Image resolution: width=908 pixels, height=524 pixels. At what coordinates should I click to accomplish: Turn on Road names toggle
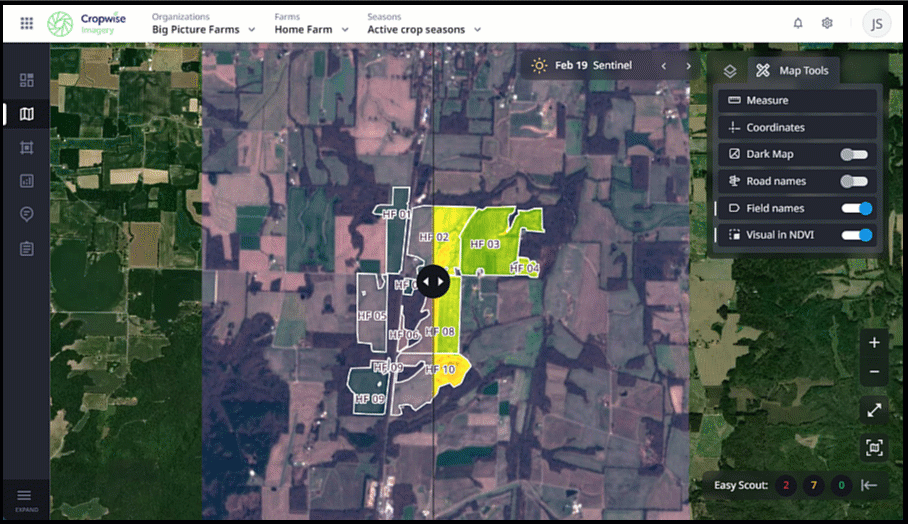click(x=853, y=182)
